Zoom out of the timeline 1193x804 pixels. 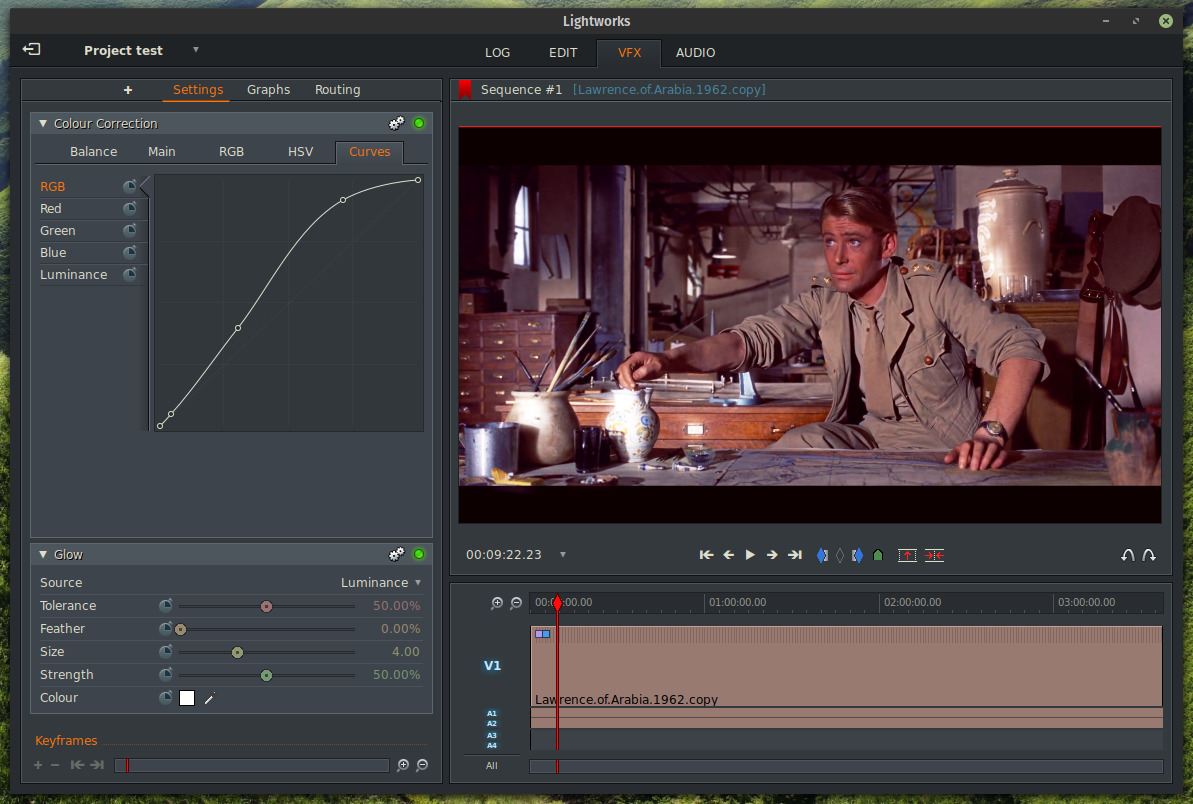coord(516,602)
